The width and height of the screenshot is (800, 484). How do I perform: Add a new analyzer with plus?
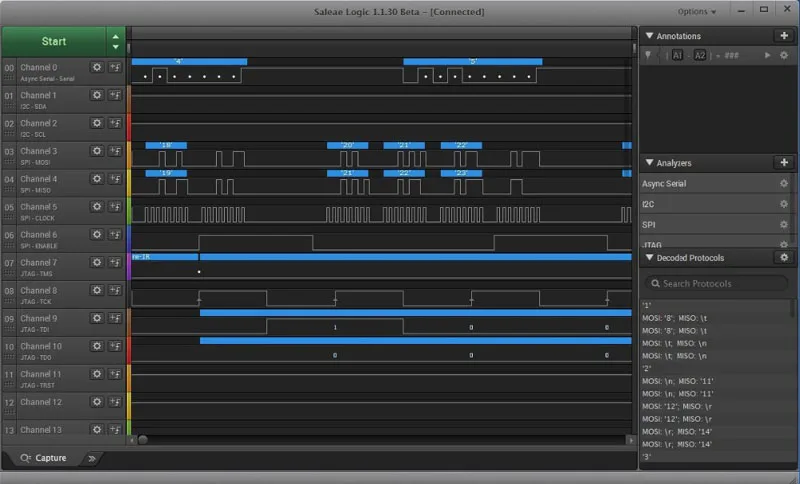pyautogui.click(x=784, y=163)
